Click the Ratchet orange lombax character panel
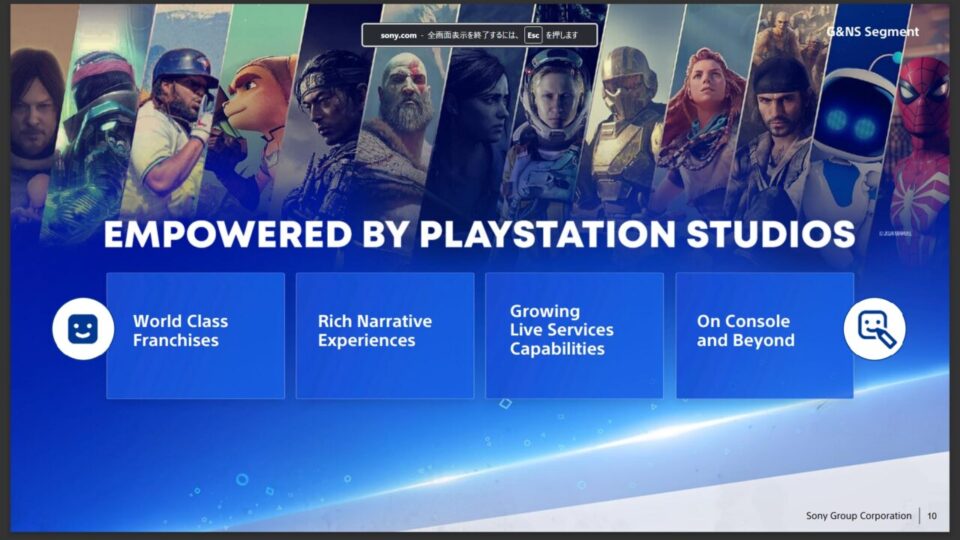960x540 pixels. 254,116
